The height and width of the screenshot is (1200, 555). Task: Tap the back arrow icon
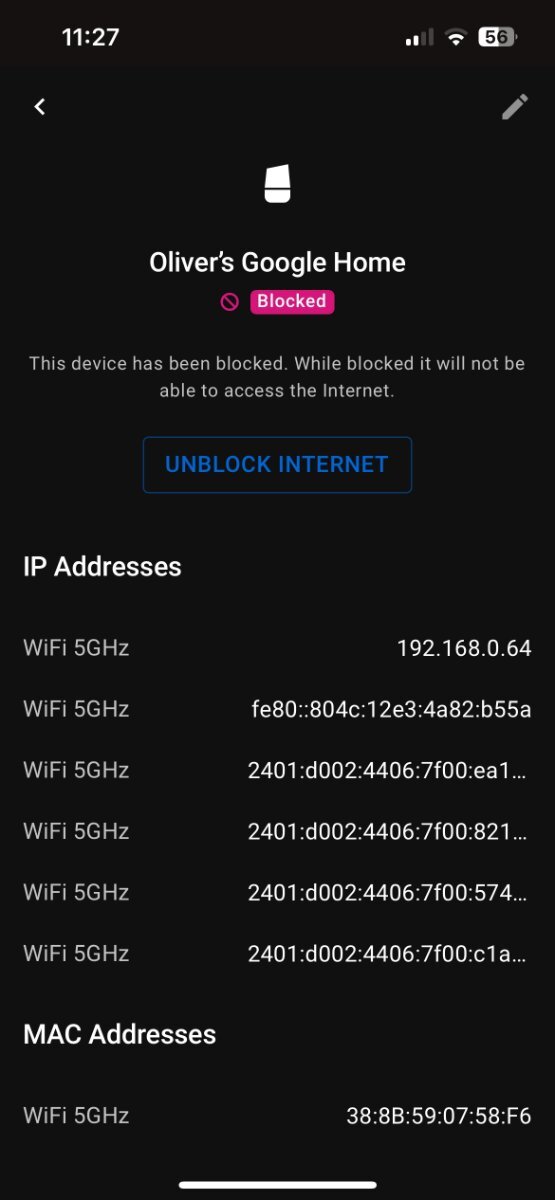[40, 107]
